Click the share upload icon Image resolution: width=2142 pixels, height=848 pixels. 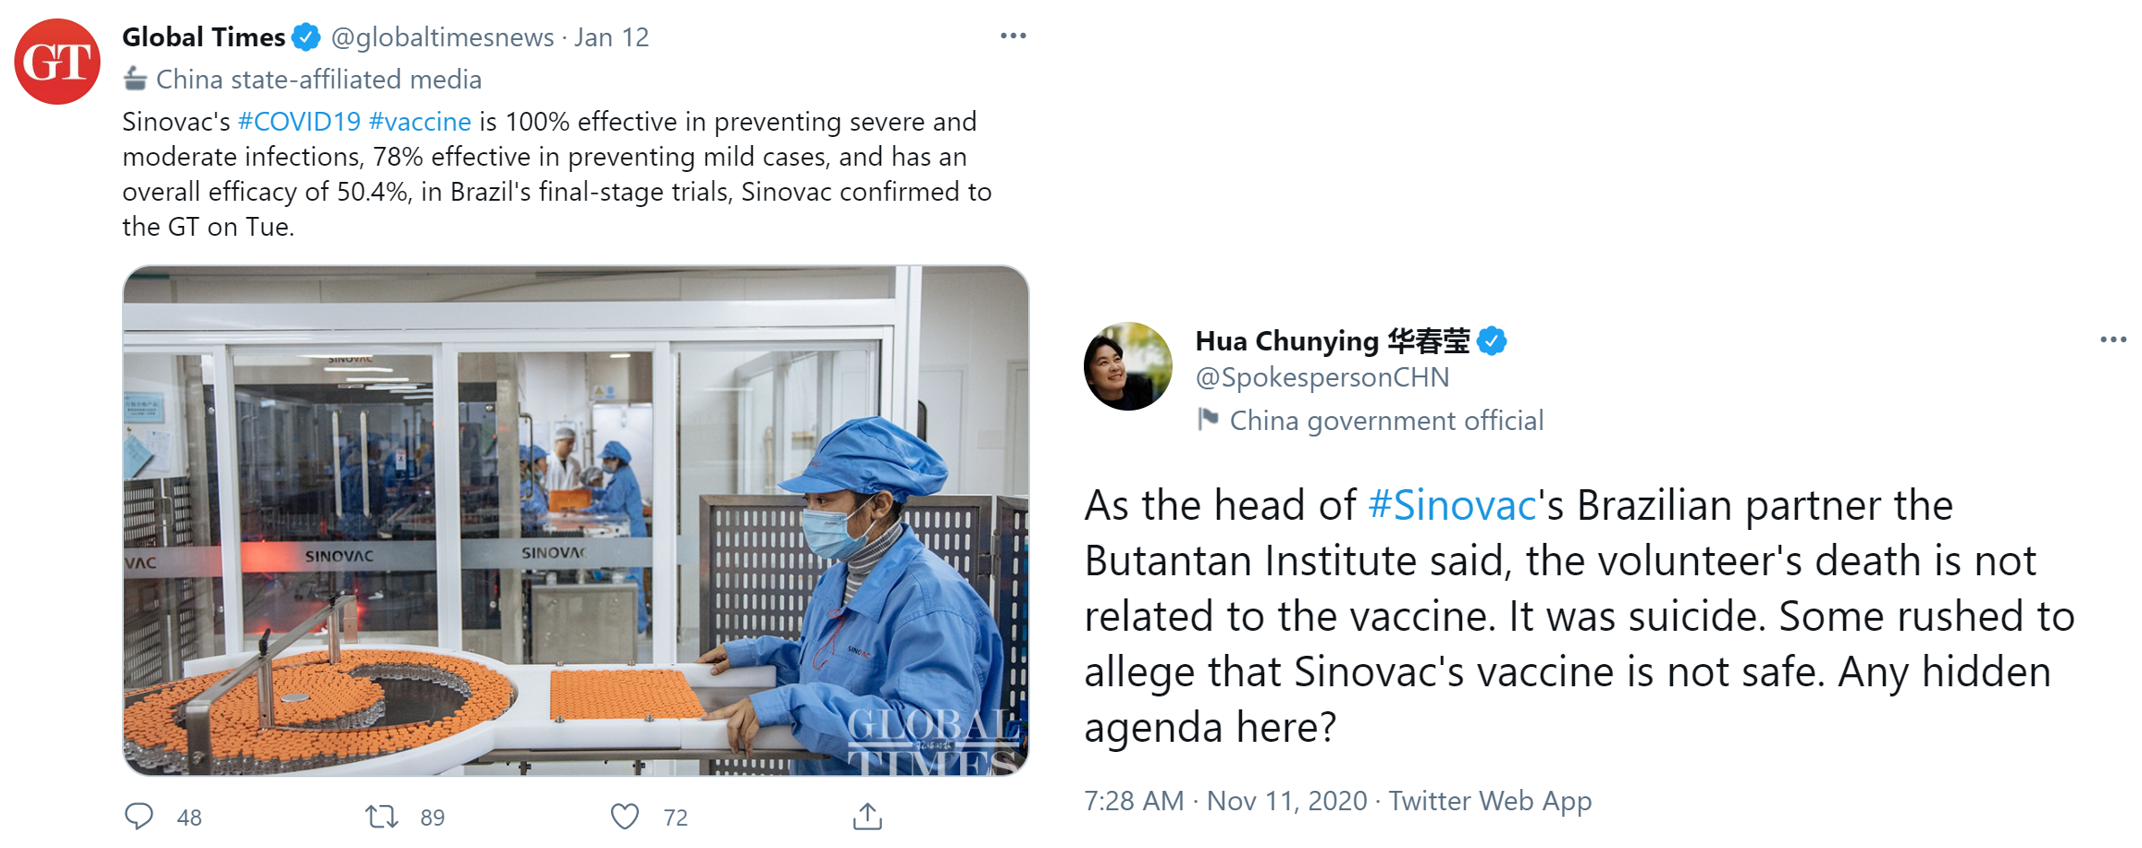(x=867, y=816)
